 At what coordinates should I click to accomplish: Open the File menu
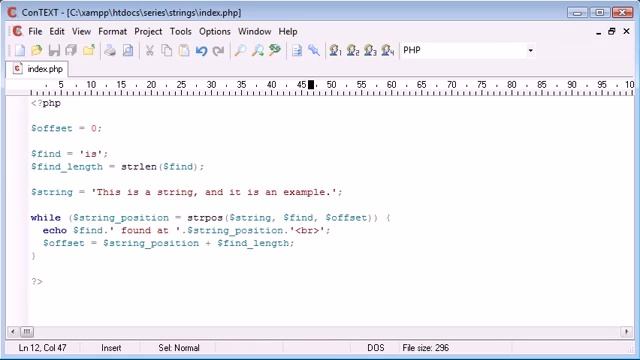pos(35,31)
